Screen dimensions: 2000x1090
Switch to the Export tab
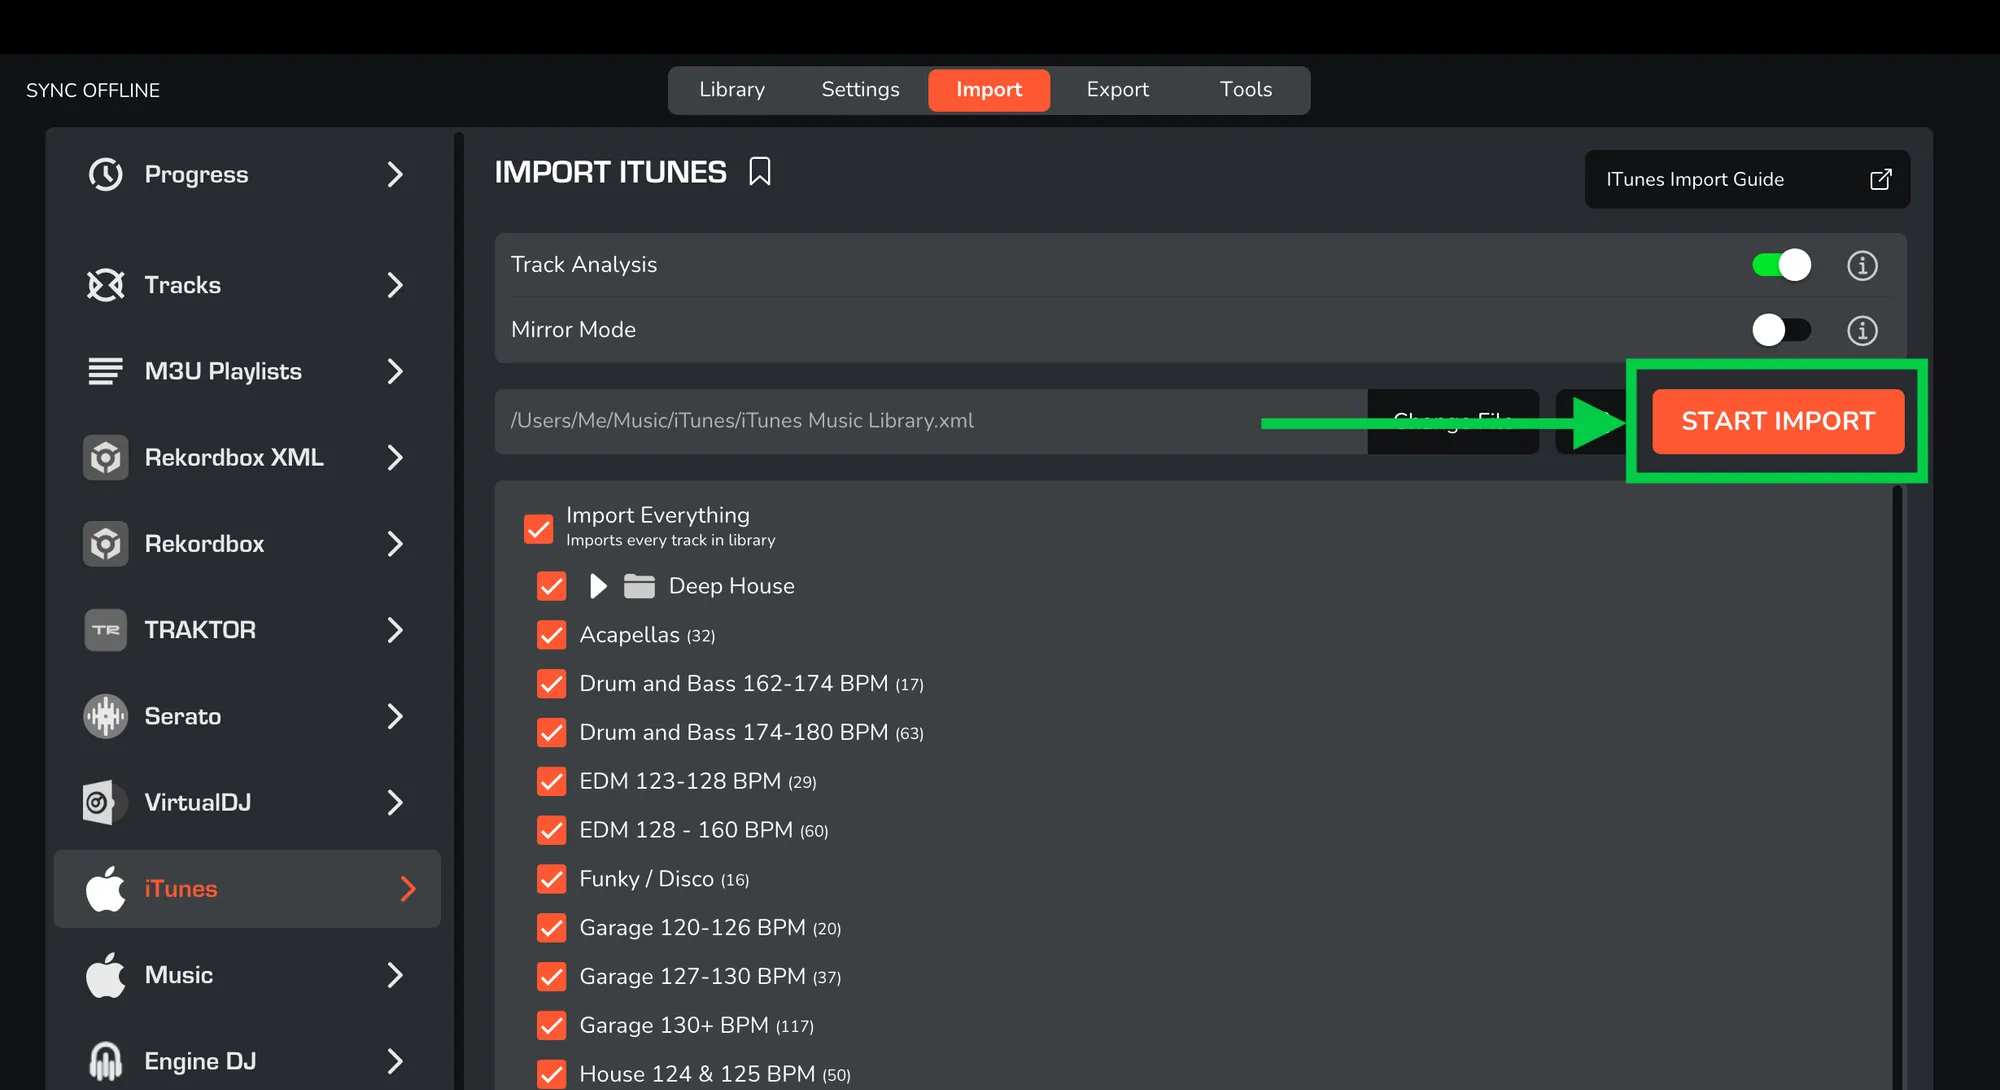pyautogui.click(x=1117, y=90)
